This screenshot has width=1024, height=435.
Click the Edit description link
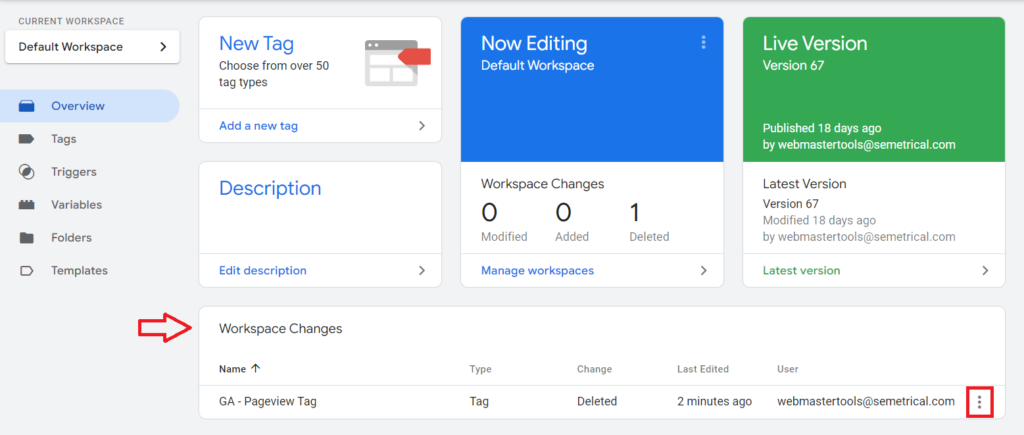262,270
